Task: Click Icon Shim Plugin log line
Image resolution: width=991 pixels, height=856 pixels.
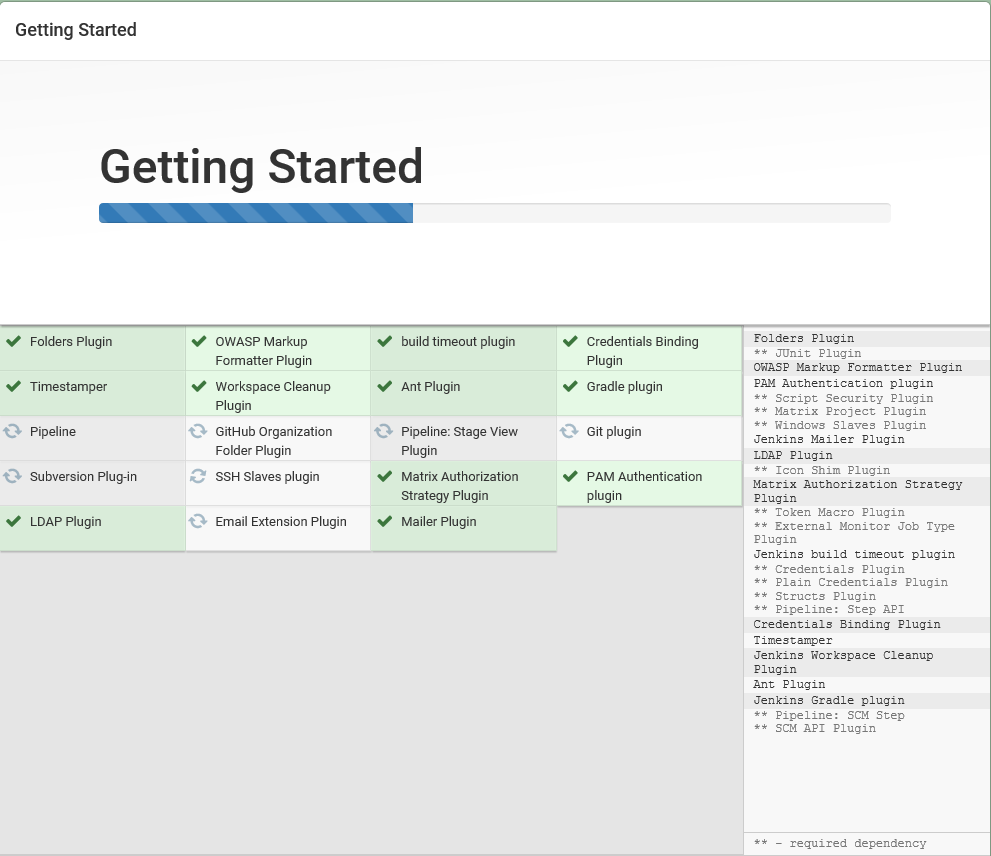Action: pyautogui.click(x=822, y=470)
